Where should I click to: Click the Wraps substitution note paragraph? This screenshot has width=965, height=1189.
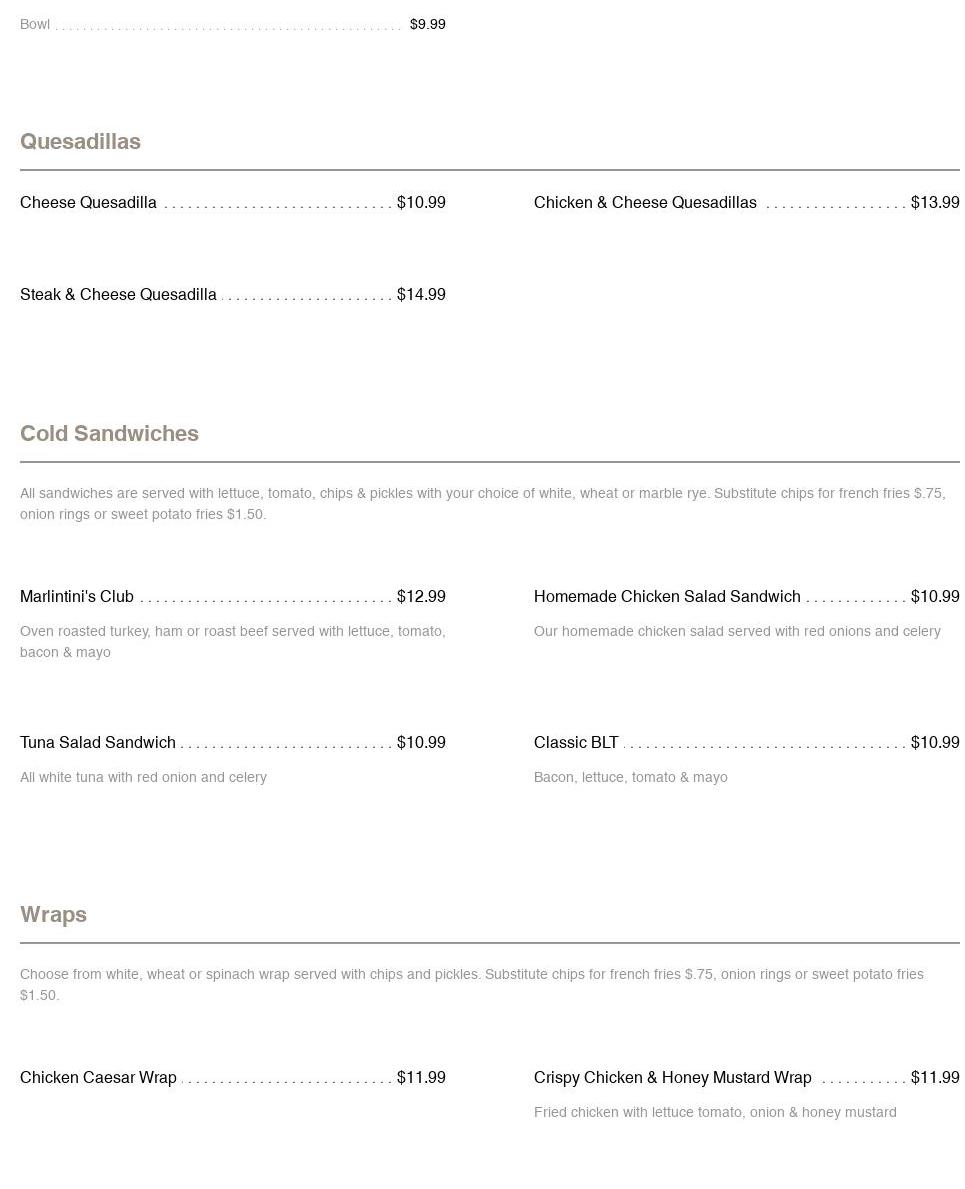(x=472, y=985)
